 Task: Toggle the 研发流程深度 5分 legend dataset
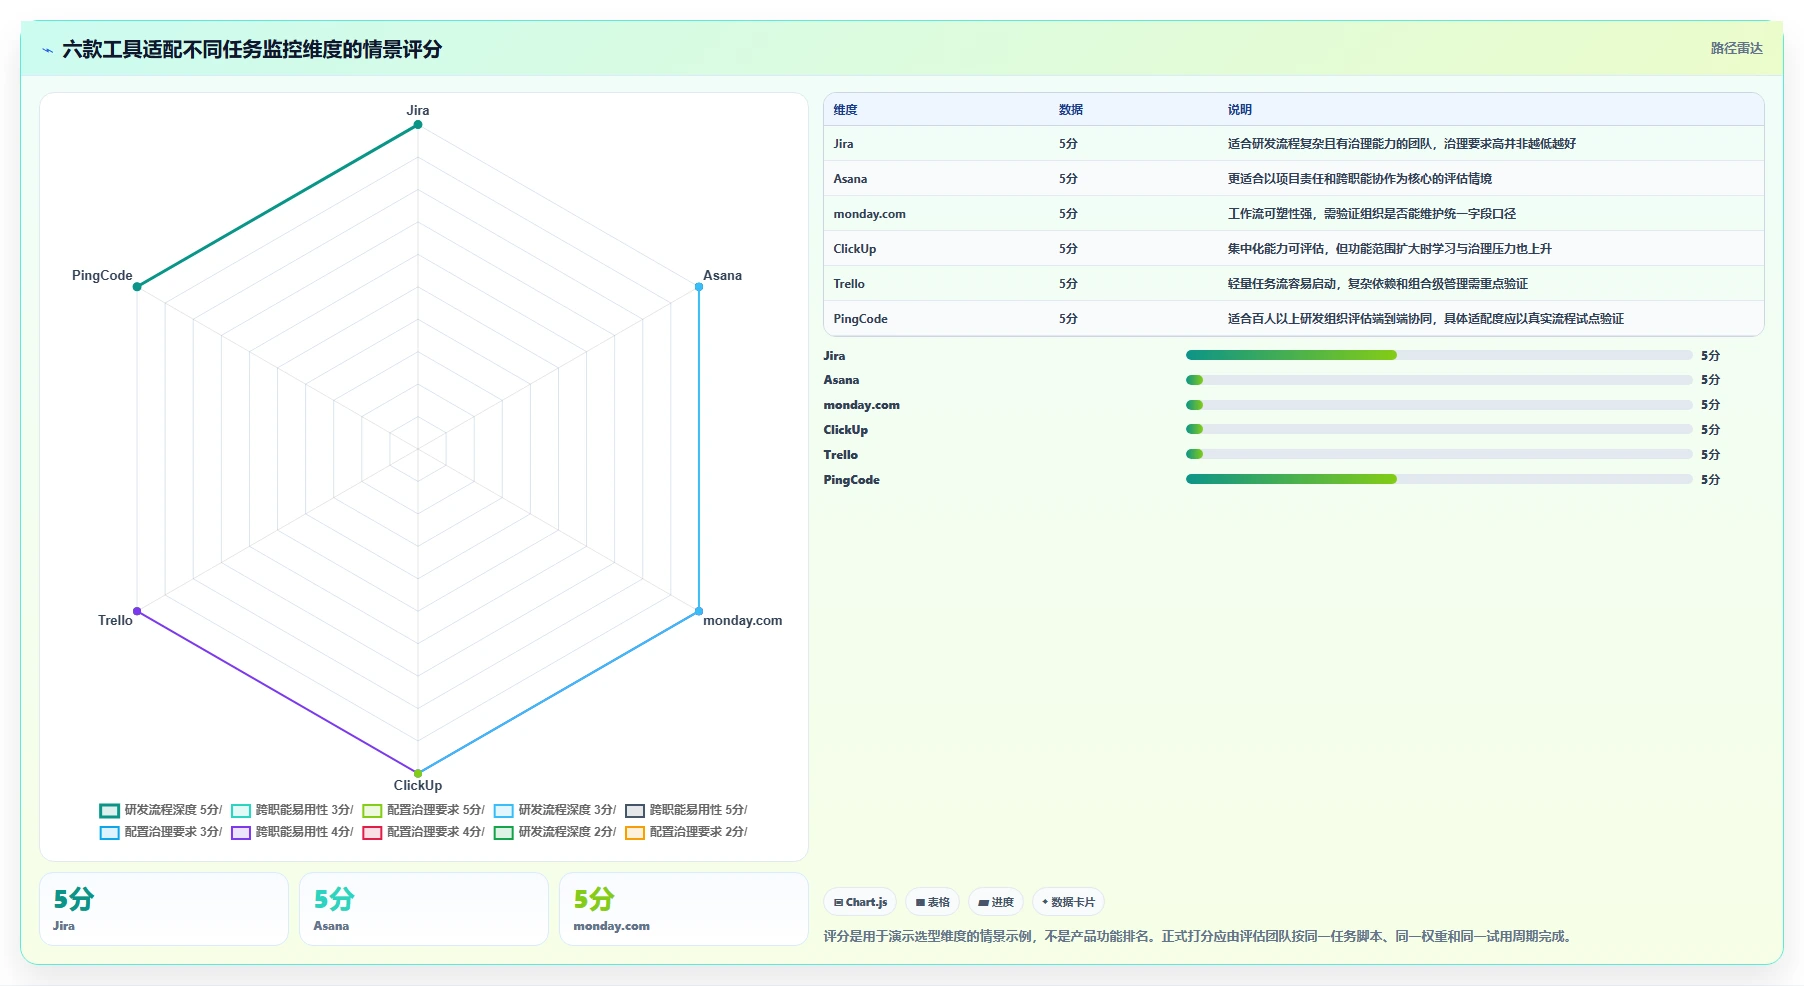(161, 810)
